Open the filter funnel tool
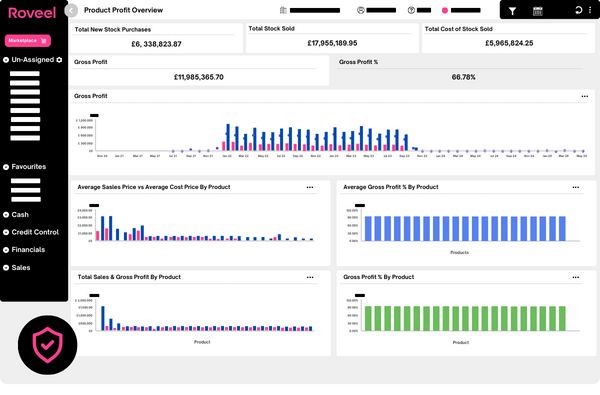 click(x=512, y=11)
